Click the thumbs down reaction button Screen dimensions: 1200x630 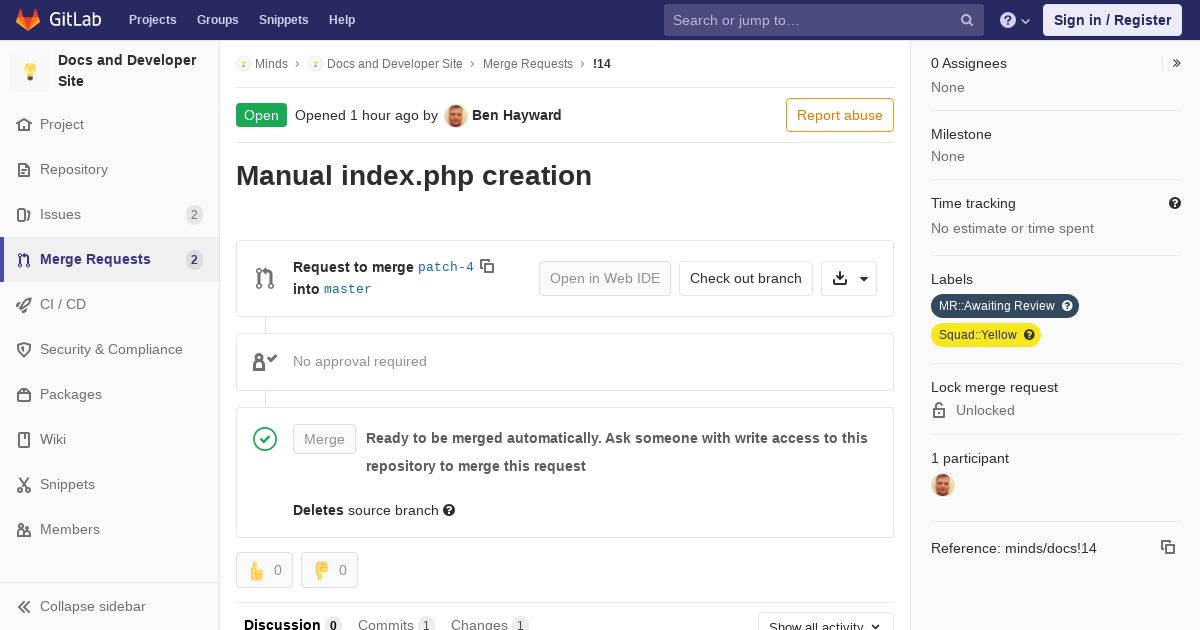pyautogui.click(x=329, y=570)
